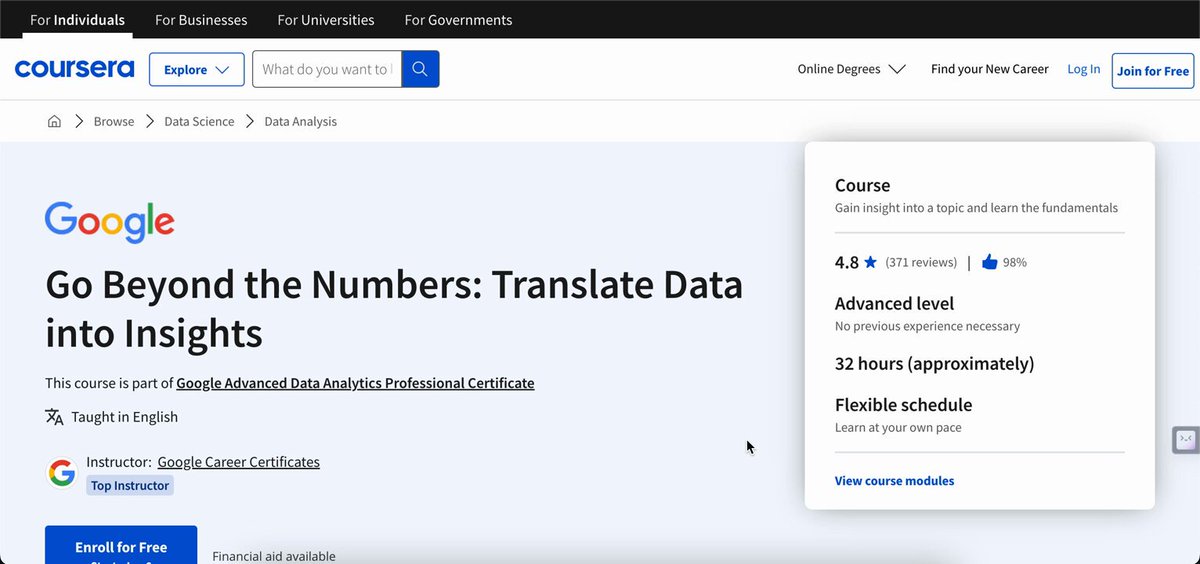The height and width of the screenshot is (564, 1200).
Task: Focus the What do you want search field
Action: click(x=327, y=69)
